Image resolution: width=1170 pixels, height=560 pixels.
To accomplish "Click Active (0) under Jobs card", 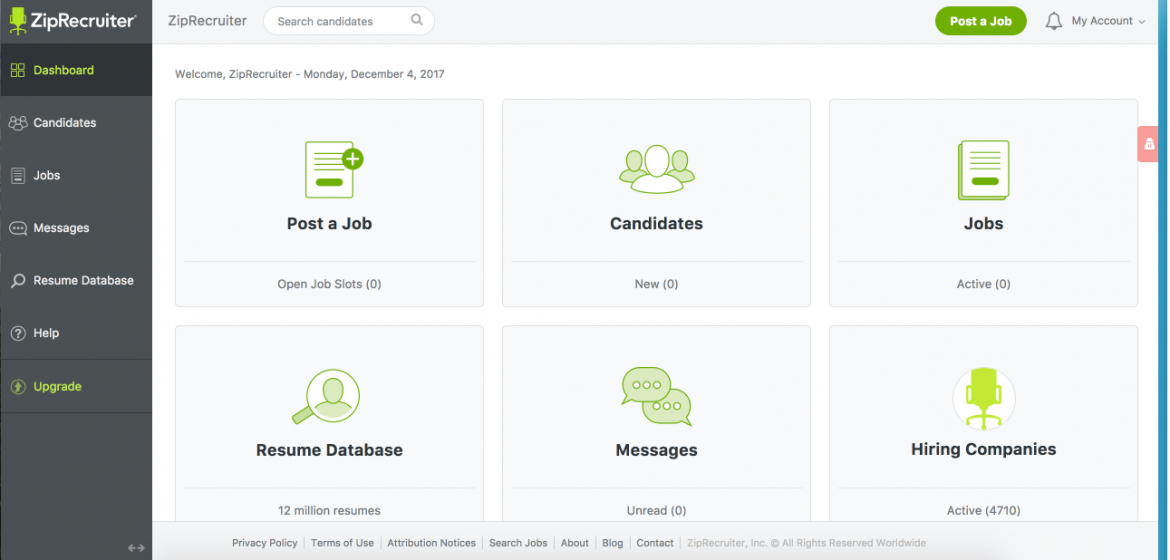I will (x=983, y=284).
